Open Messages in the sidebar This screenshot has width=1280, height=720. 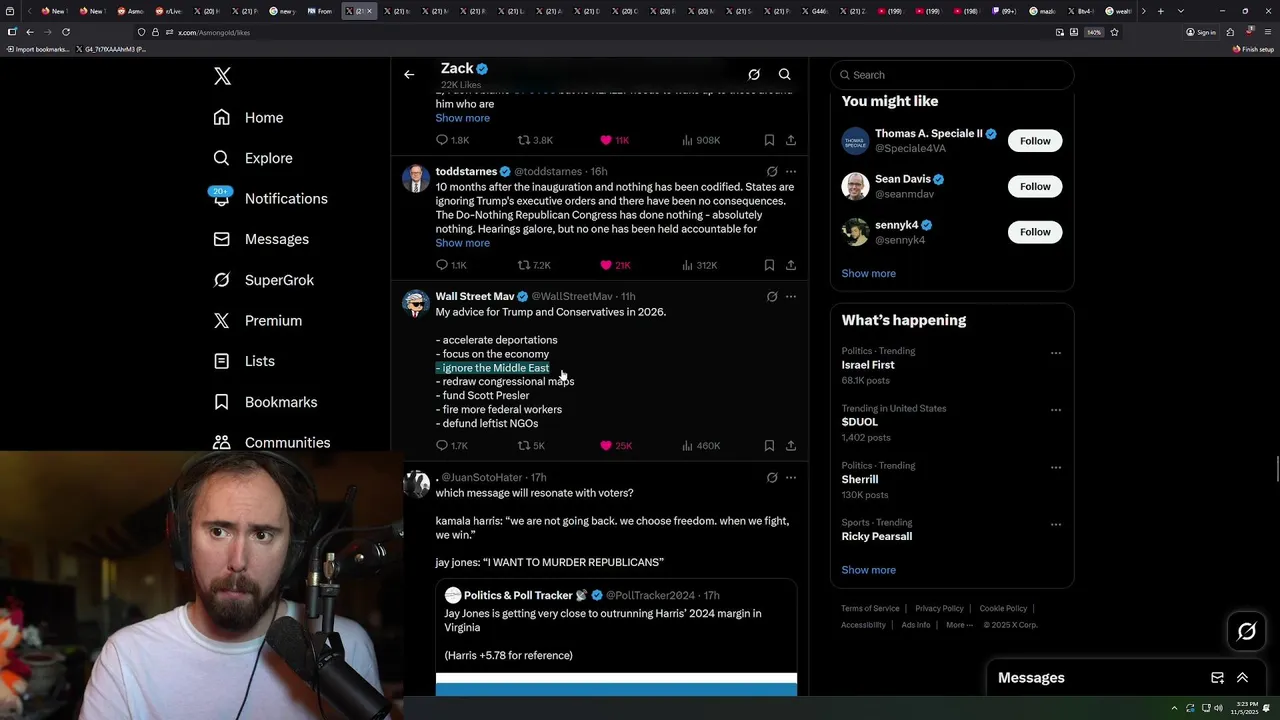[x=261, y=239]
